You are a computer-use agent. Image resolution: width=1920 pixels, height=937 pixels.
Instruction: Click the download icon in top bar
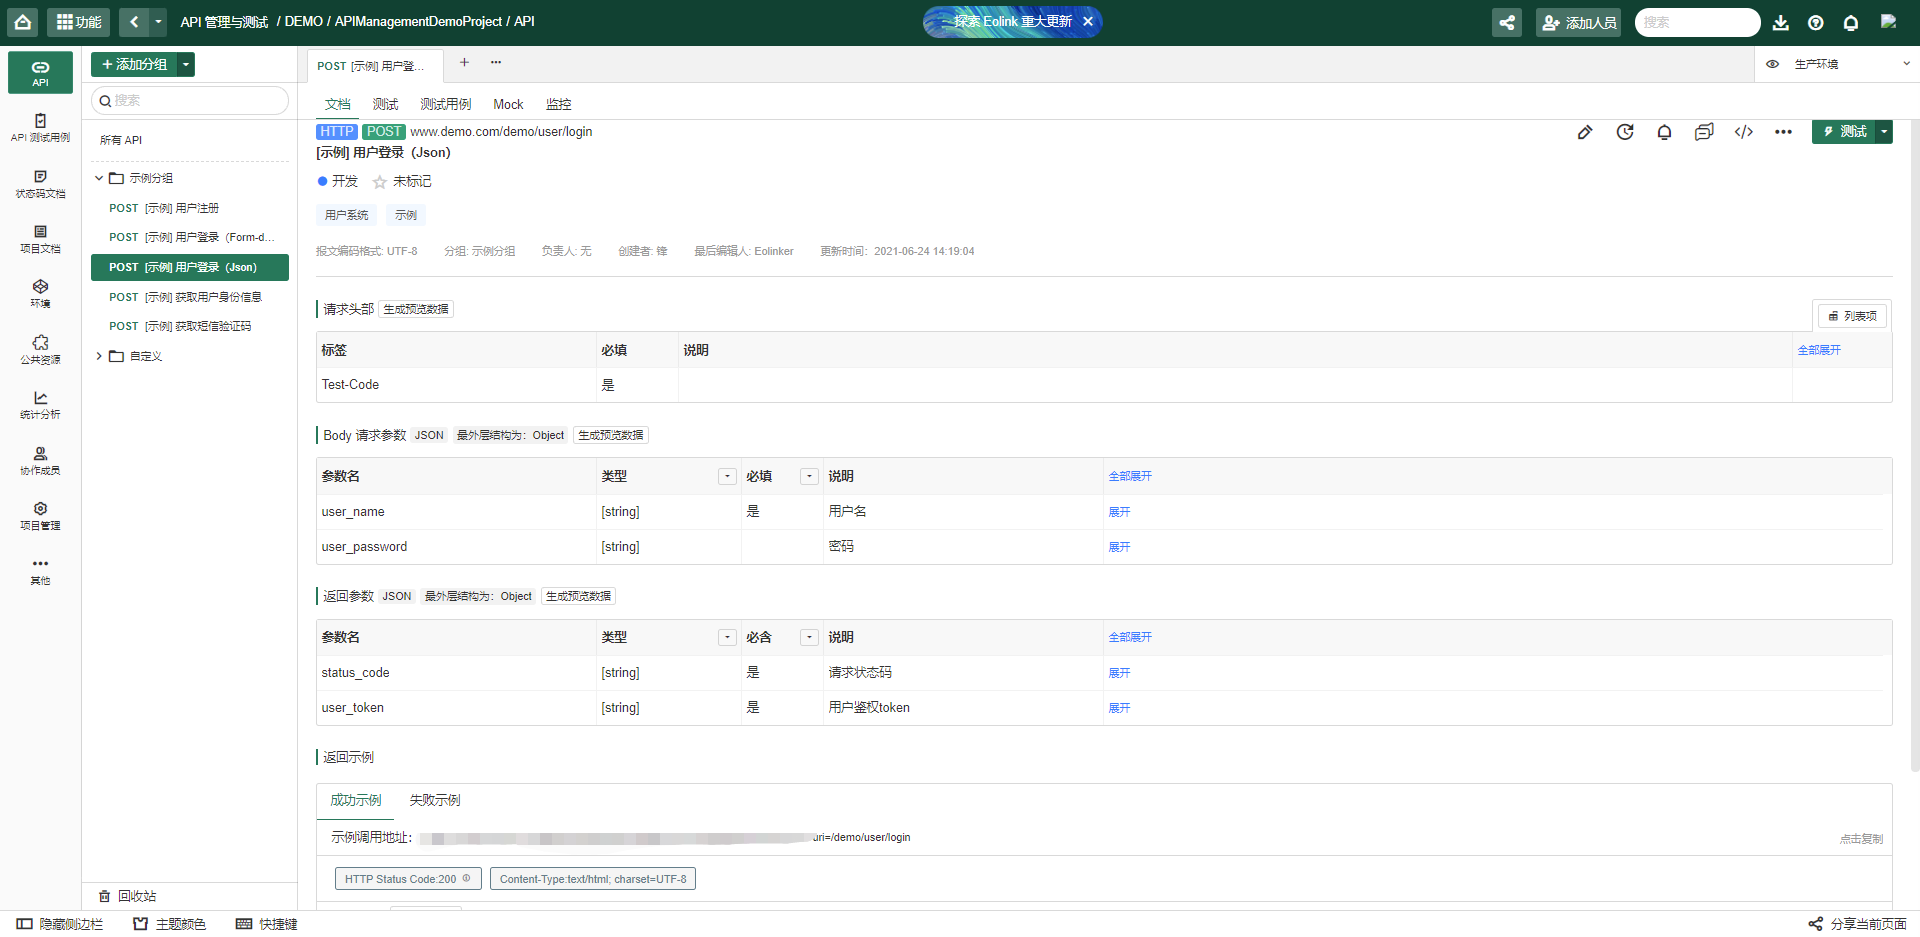coord(1780,22)
